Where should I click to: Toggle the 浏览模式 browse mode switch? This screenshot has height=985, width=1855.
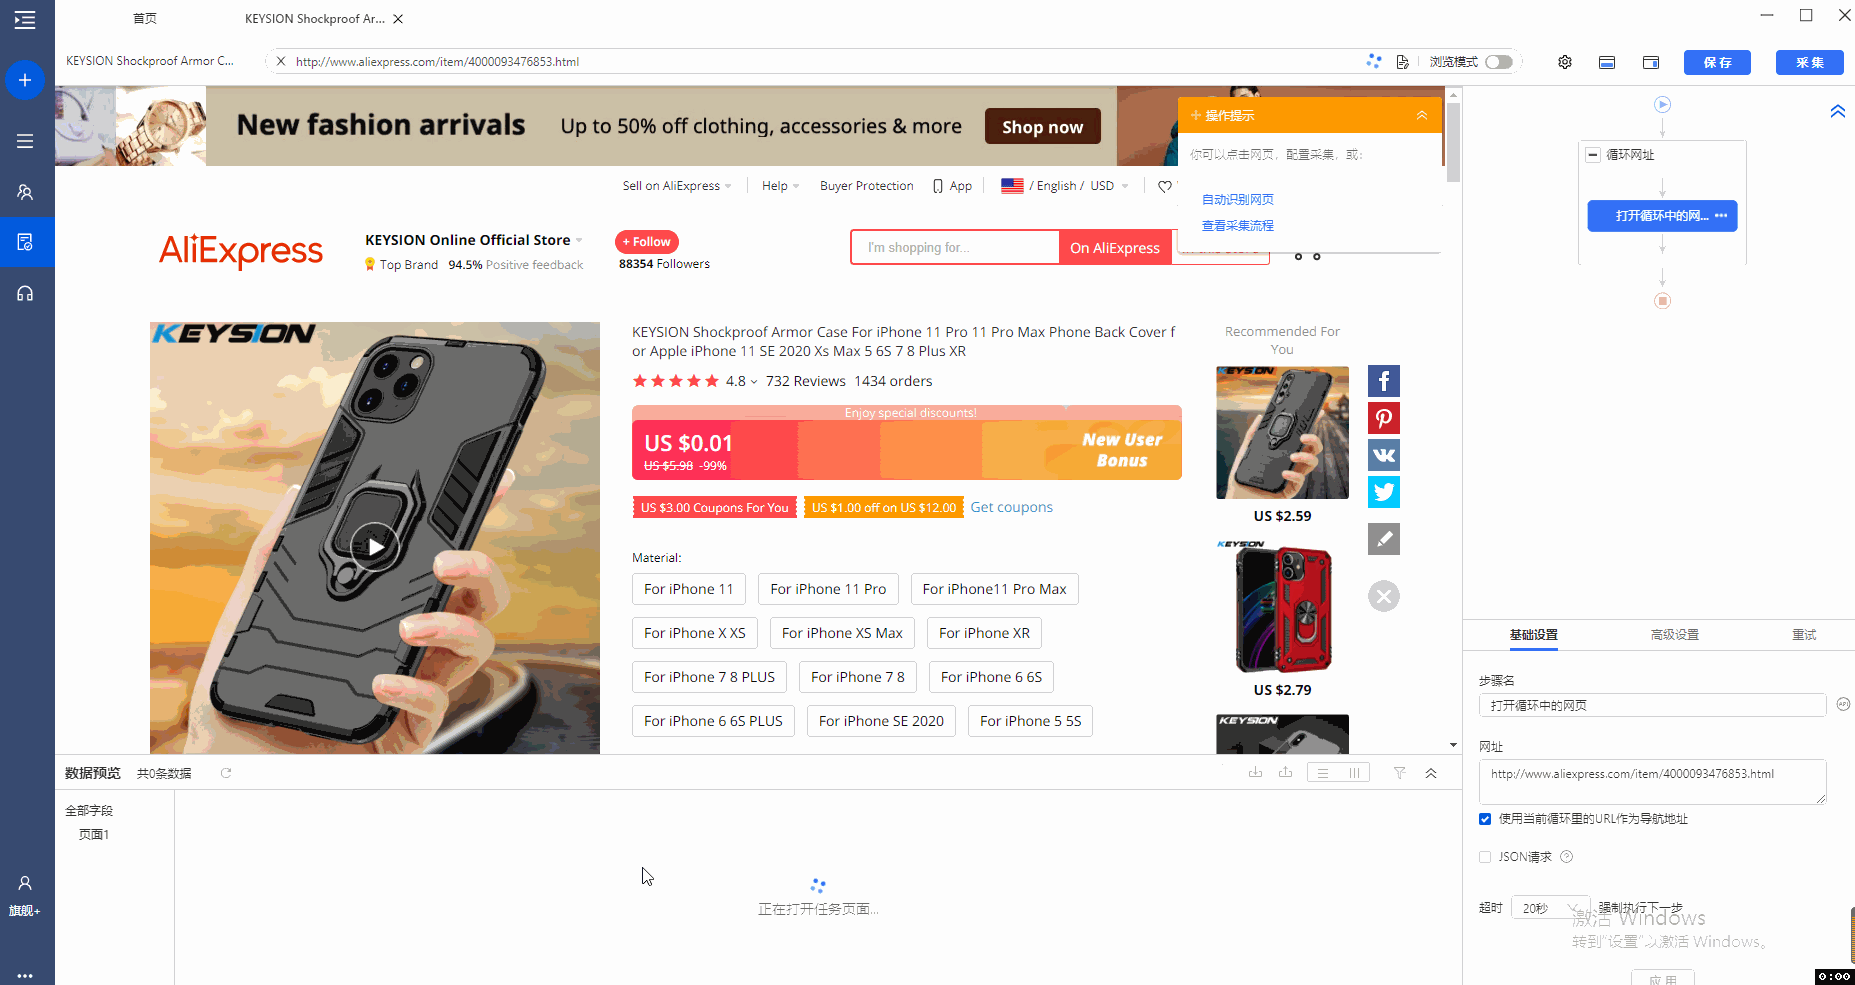[x=1498, y=62]
